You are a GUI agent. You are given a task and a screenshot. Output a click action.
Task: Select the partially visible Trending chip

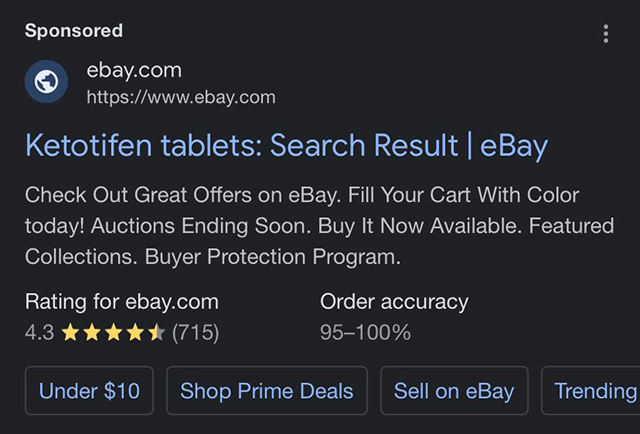coord(594,391)
